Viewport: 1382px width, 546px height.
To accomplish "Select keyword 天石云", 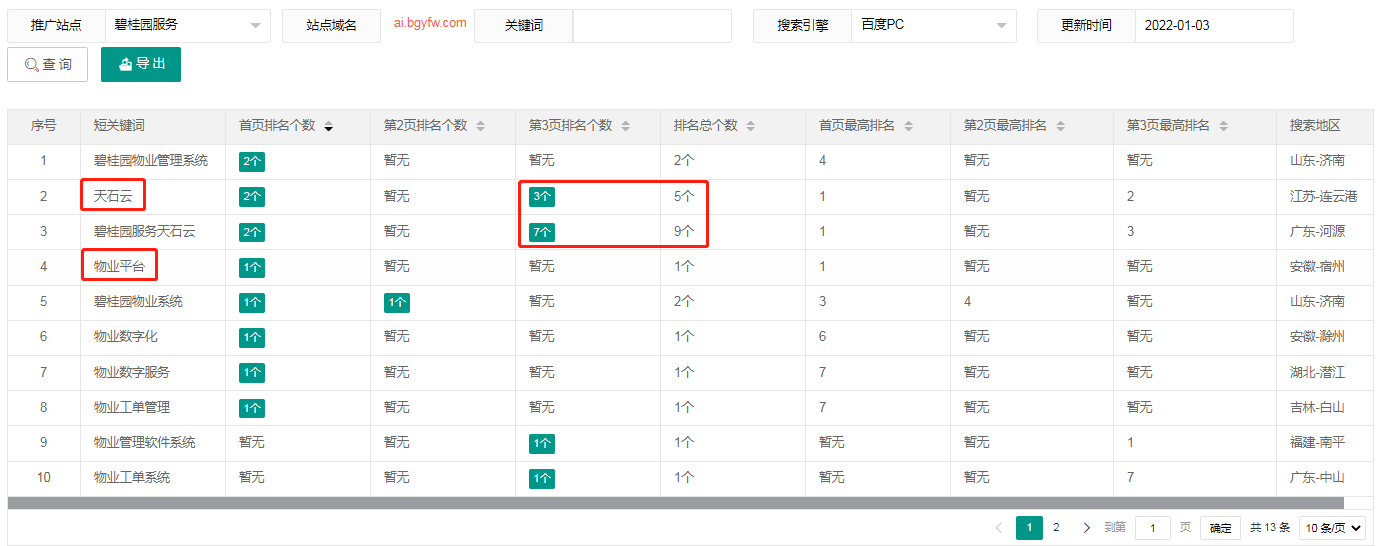I will (x=113, y=196).
